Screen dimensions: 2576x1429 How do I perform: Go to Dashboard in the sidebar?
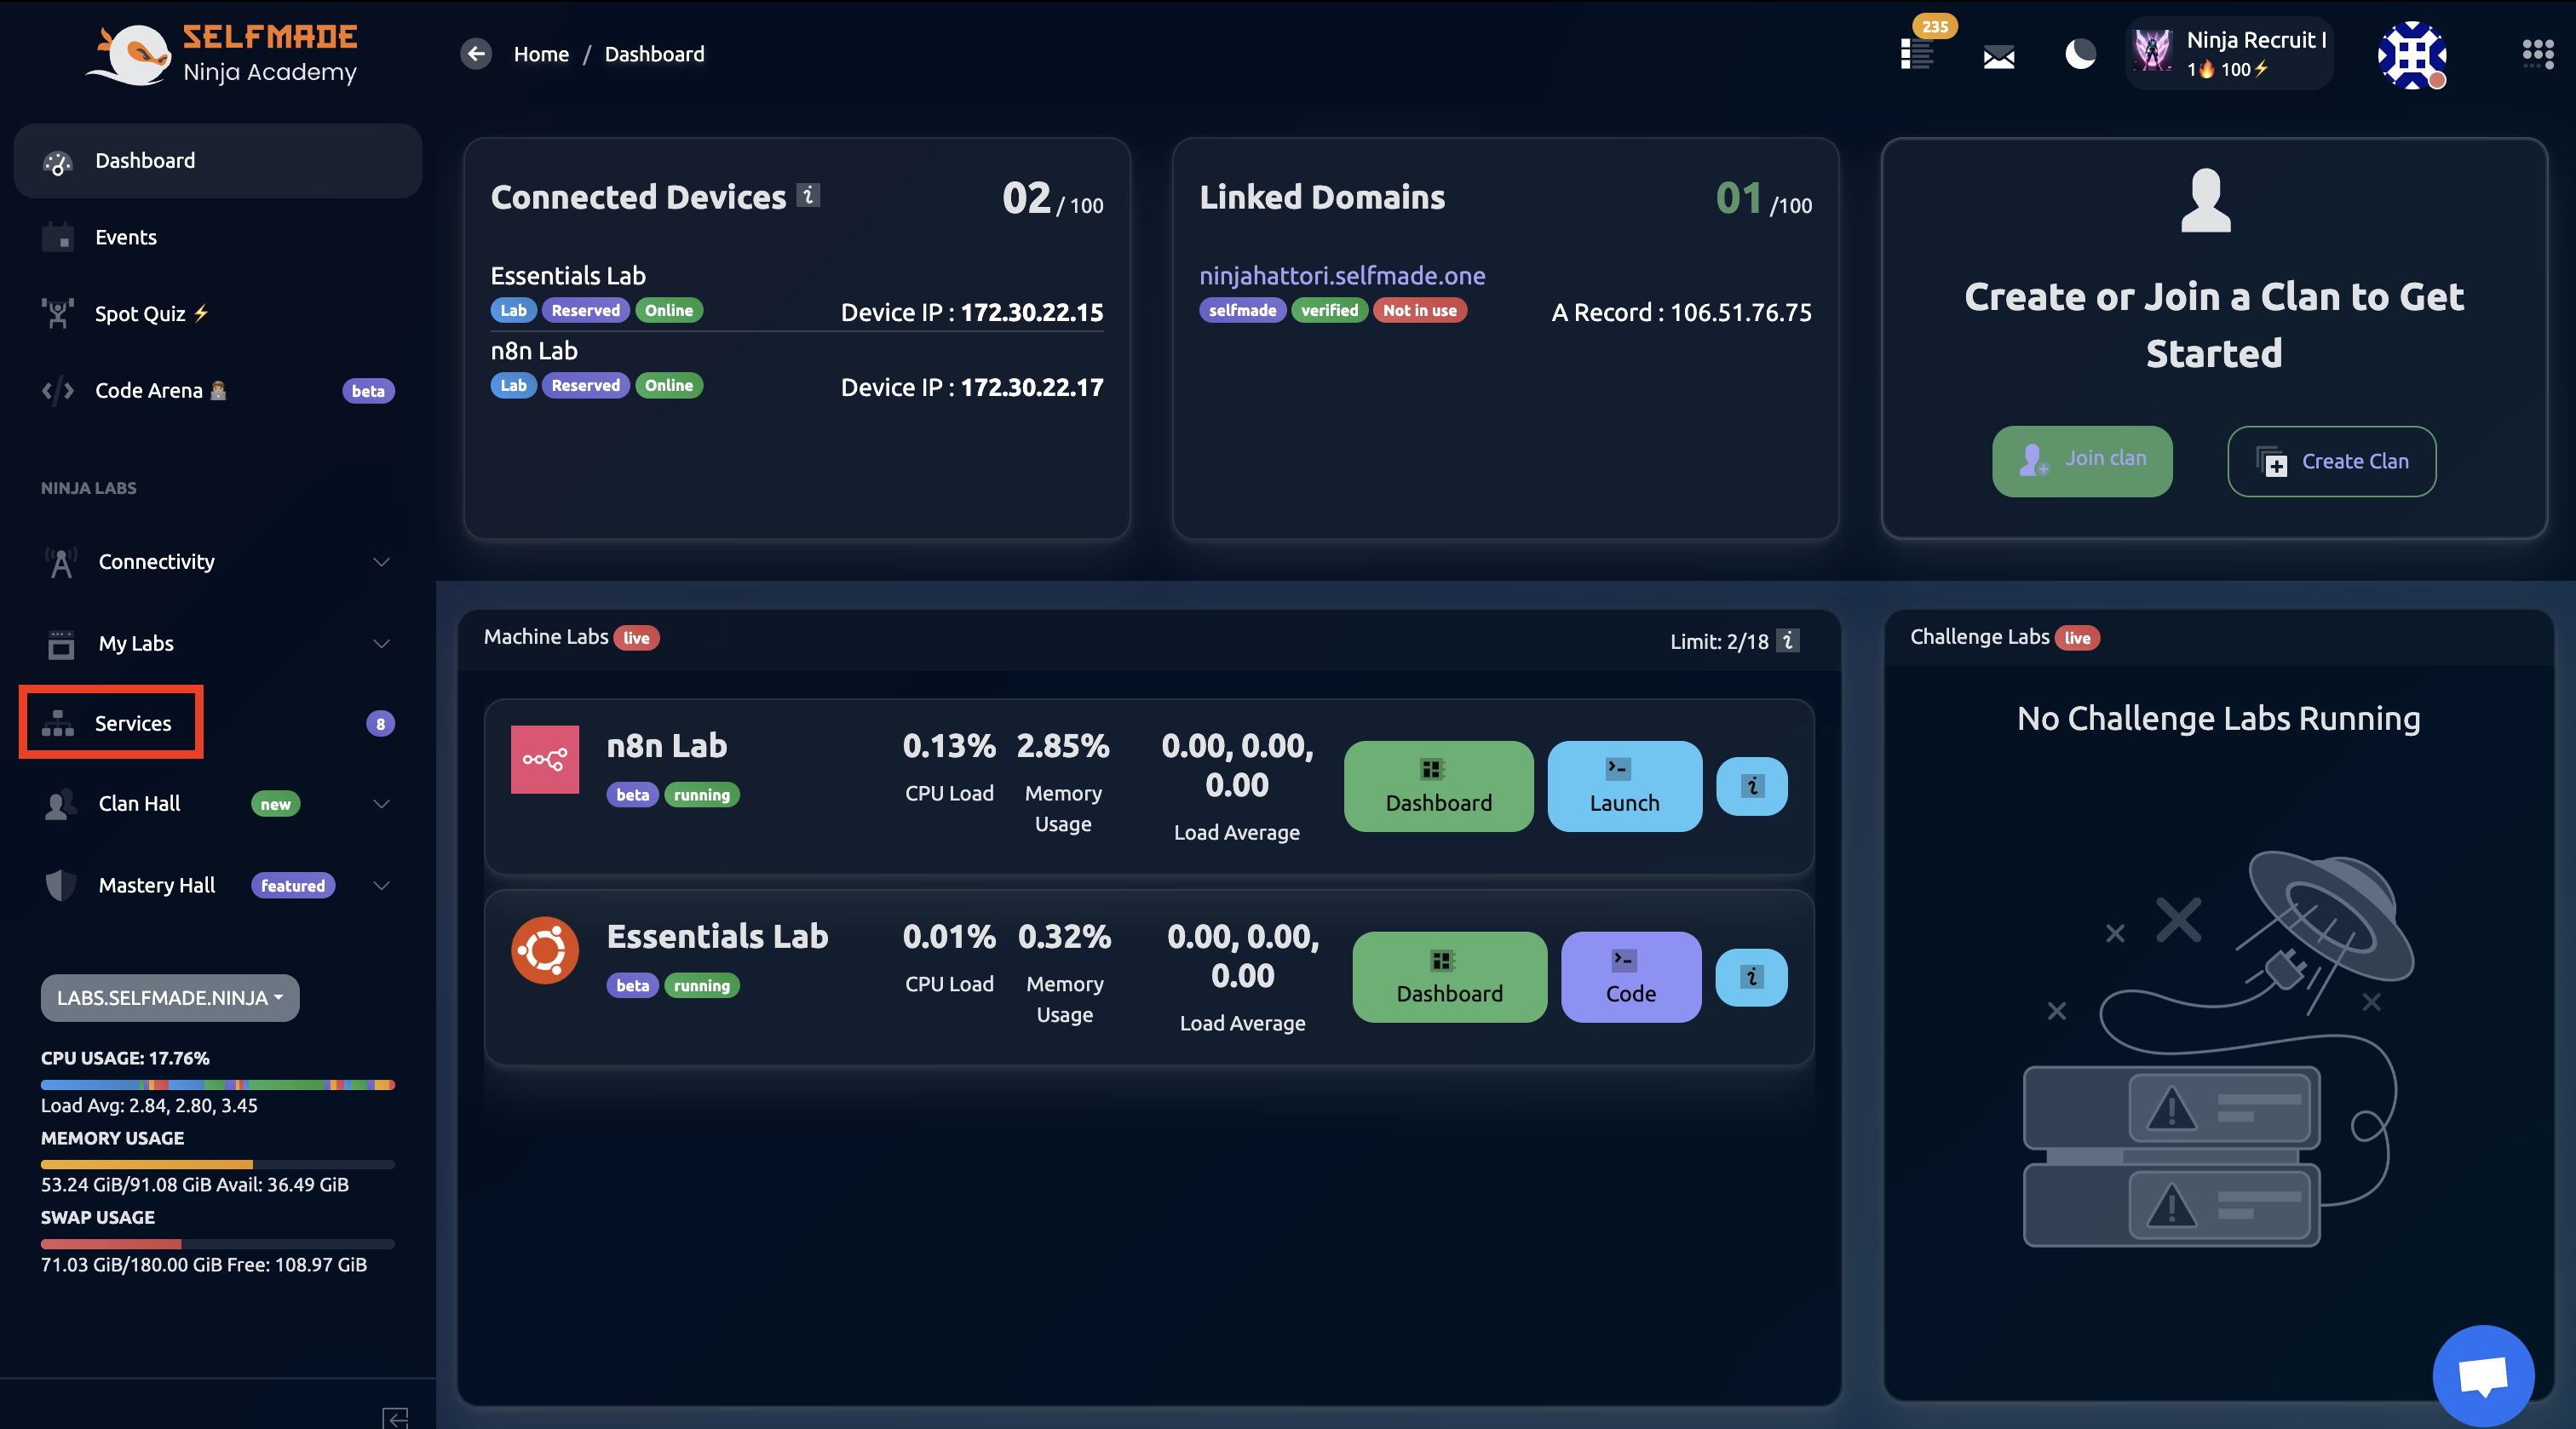218,161
